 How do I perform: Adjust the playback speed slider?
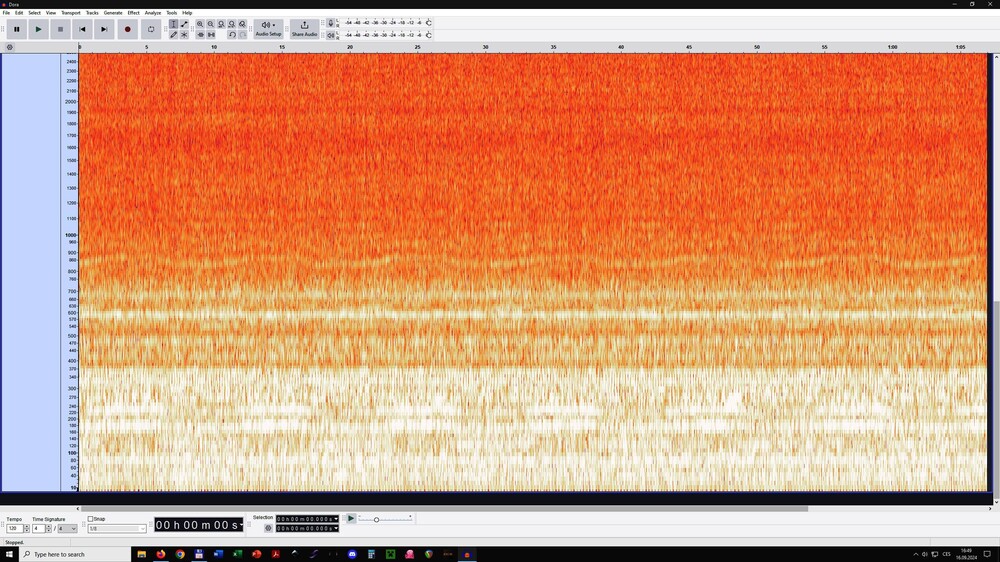point(377,519)
